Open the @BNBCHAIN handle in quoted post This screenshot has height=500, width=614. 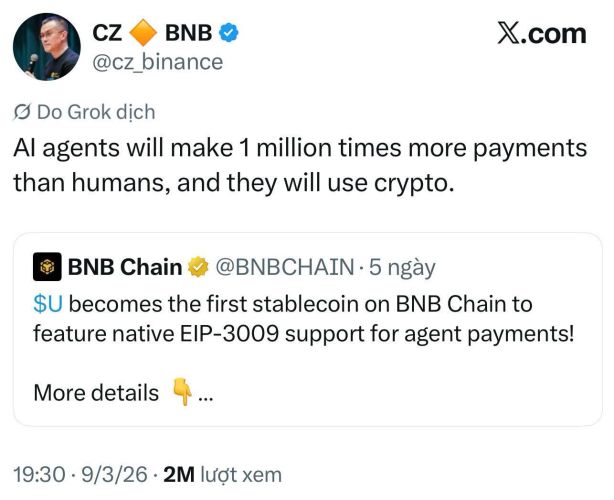point(284,267)
